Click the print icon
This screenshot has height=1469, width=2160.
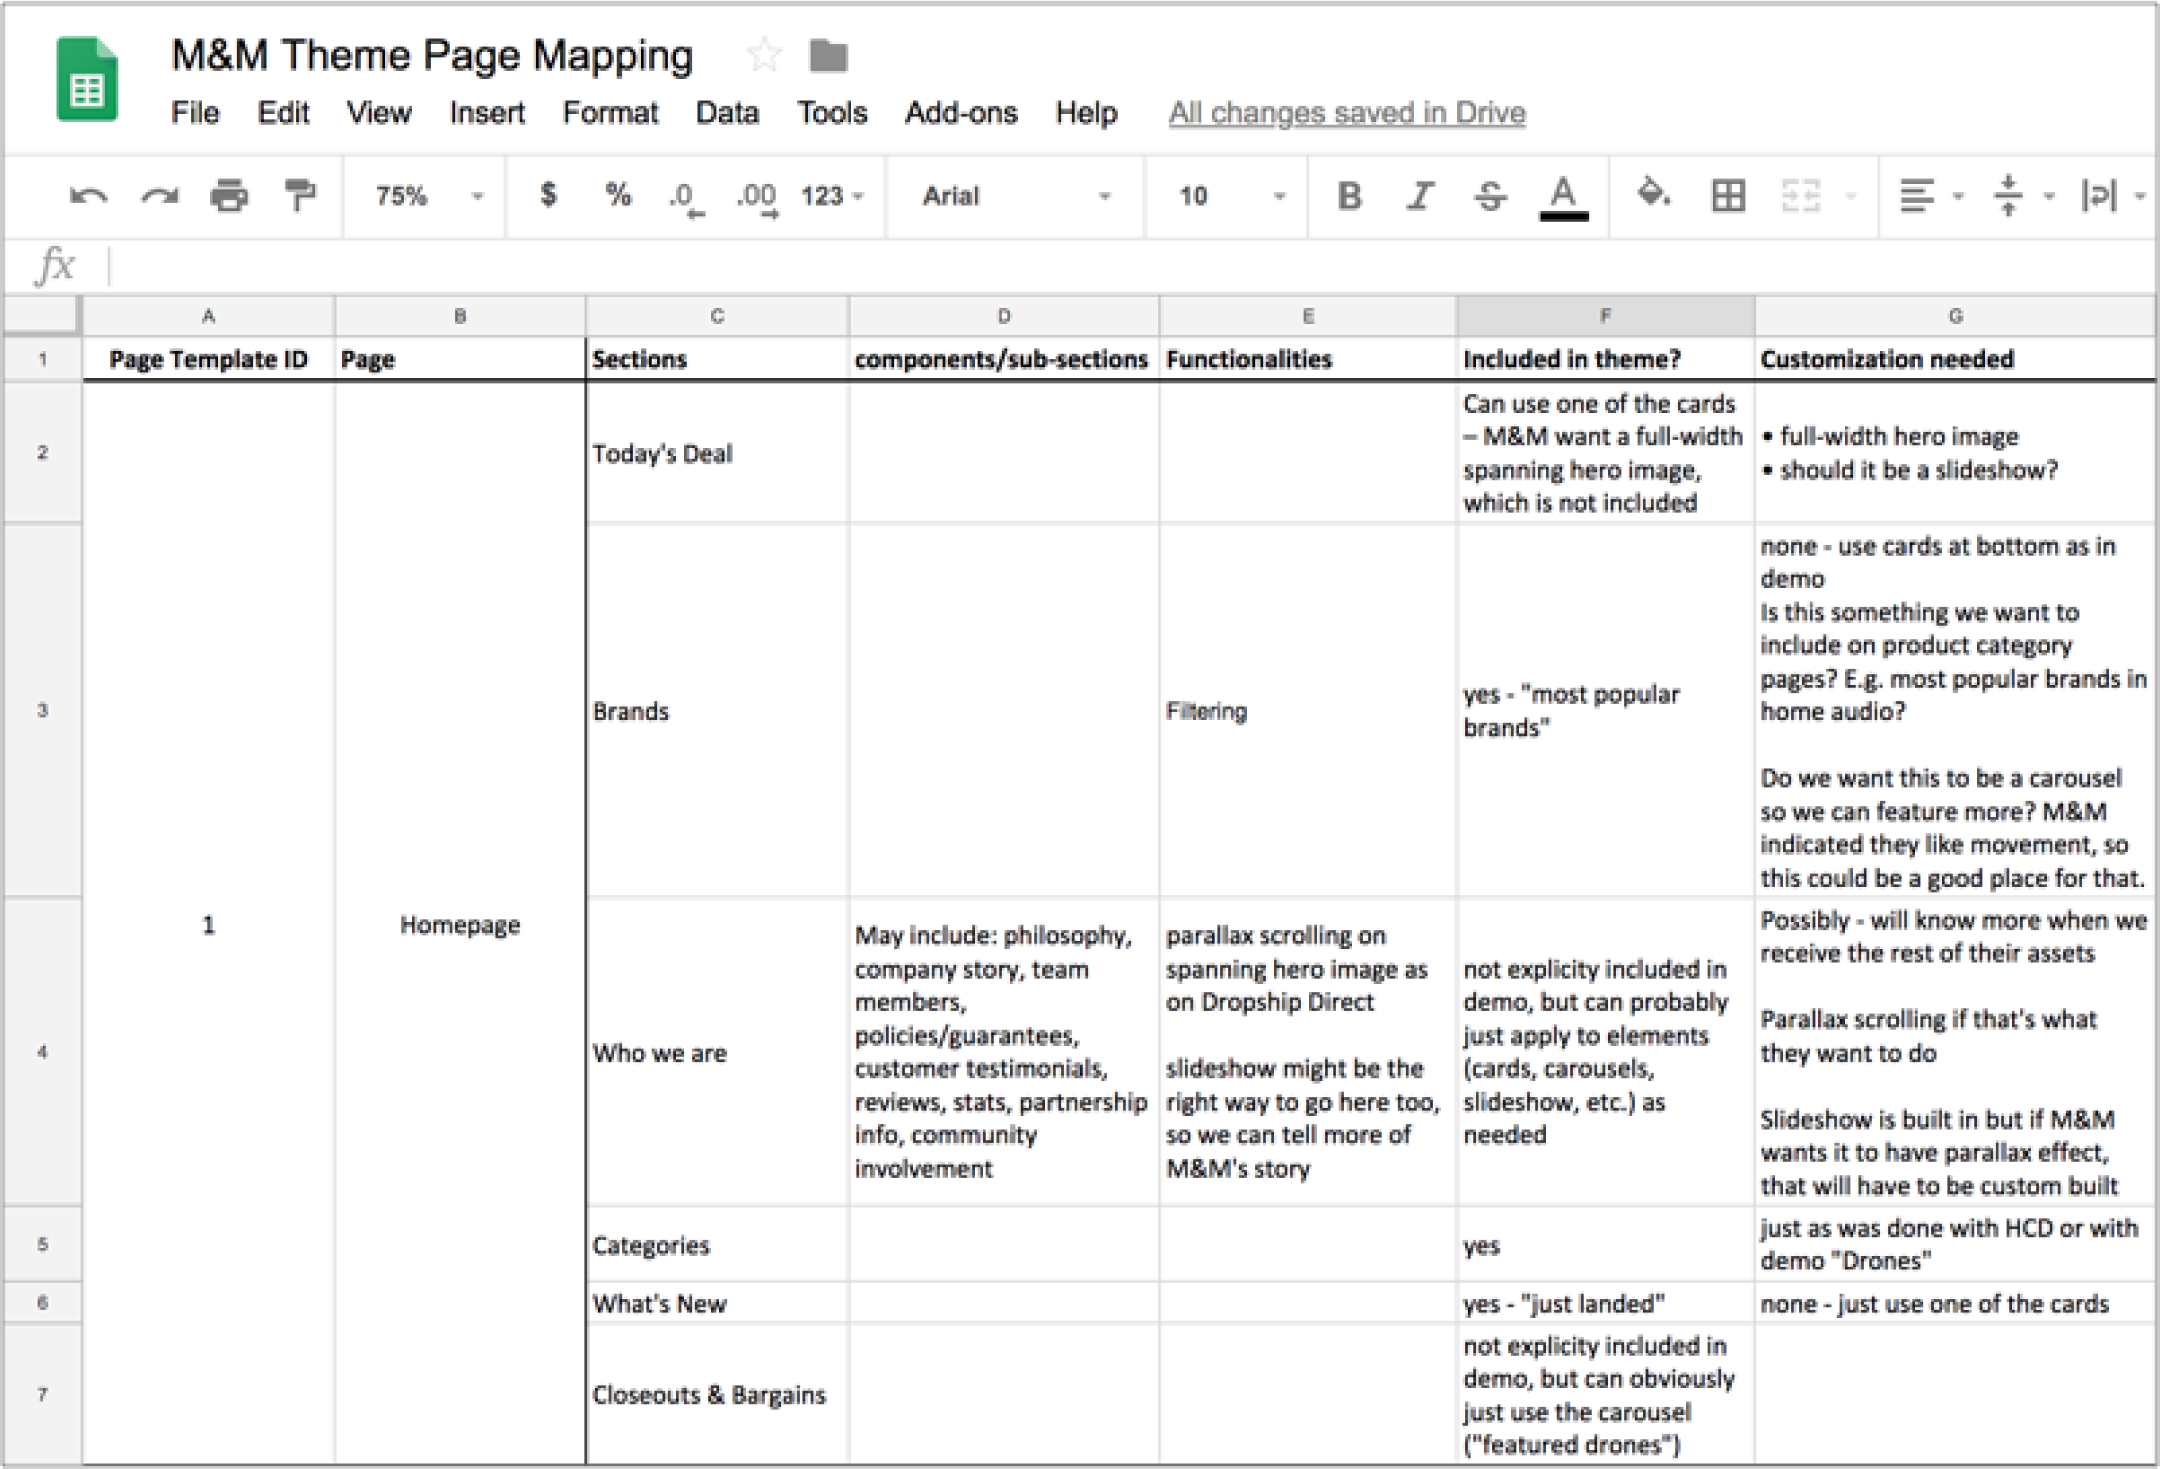click(229, 195)
